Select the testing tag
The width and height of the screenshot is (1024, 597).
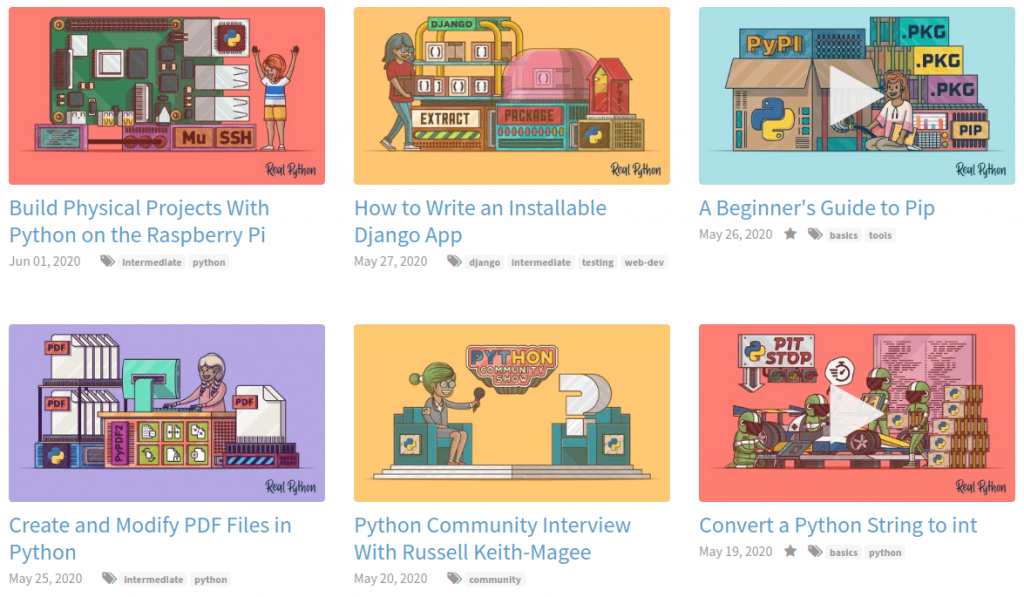[x=597, y=263]
